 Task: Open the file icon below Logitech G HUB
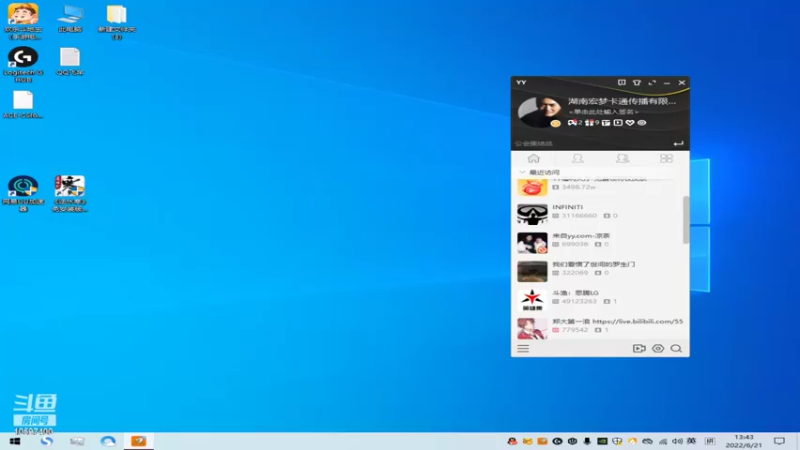tap(23, 105)
